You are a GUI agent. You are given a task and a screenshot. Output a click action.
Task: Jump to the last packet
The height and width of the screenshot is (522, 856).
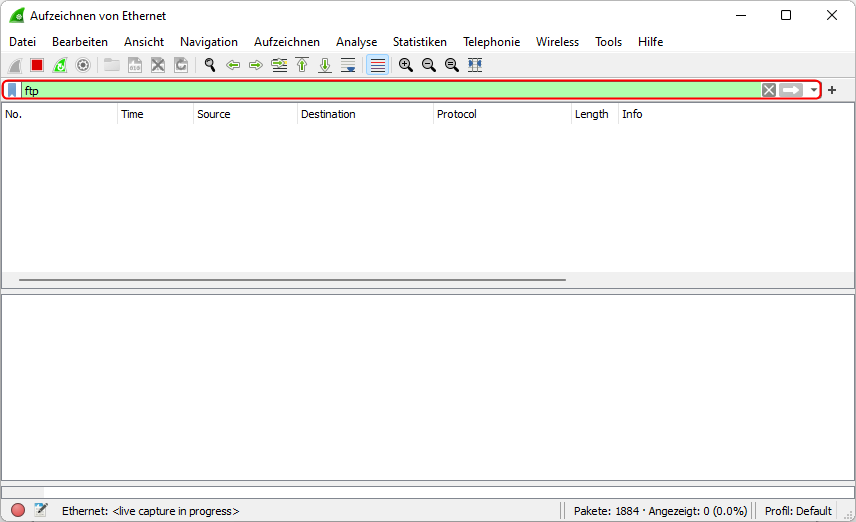pos(325,65)
